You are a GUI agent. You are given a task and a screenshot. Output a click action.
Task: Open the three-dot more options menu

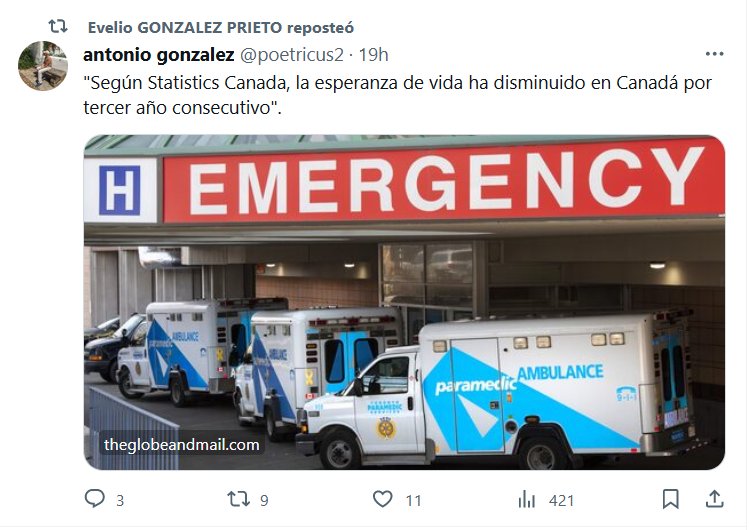pyautogui.click(x=715, y=54)
